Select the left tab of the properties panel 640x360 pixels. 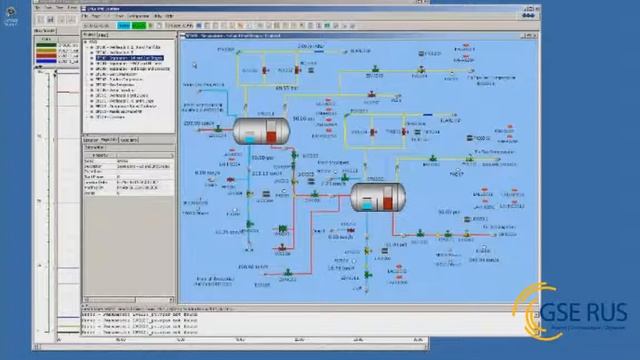[x=91, y=140]
